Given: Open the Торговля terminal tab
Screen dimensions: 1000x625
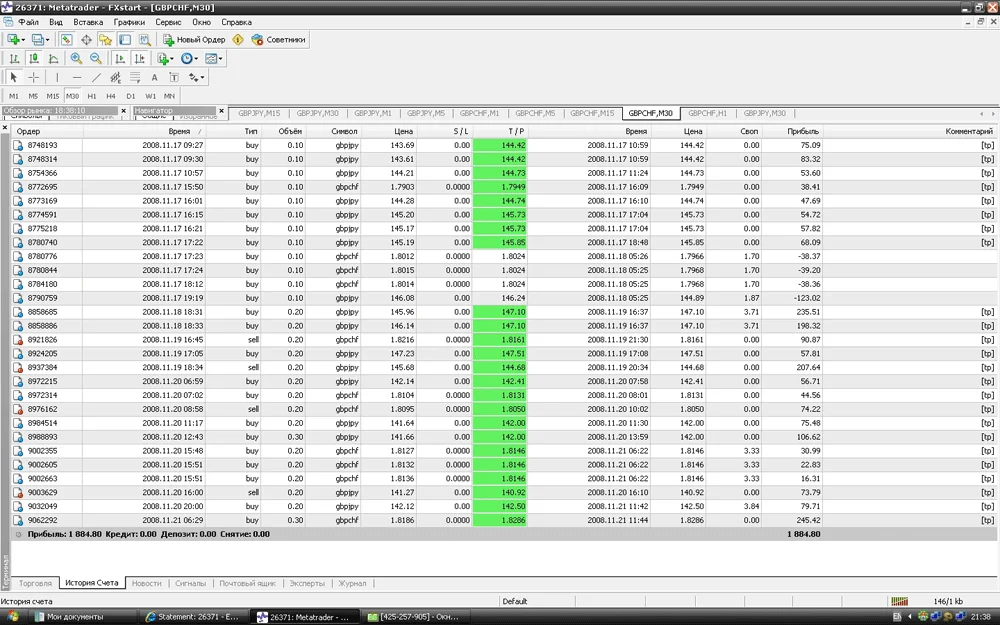Looking at the screenshot, I should (34, 583).
